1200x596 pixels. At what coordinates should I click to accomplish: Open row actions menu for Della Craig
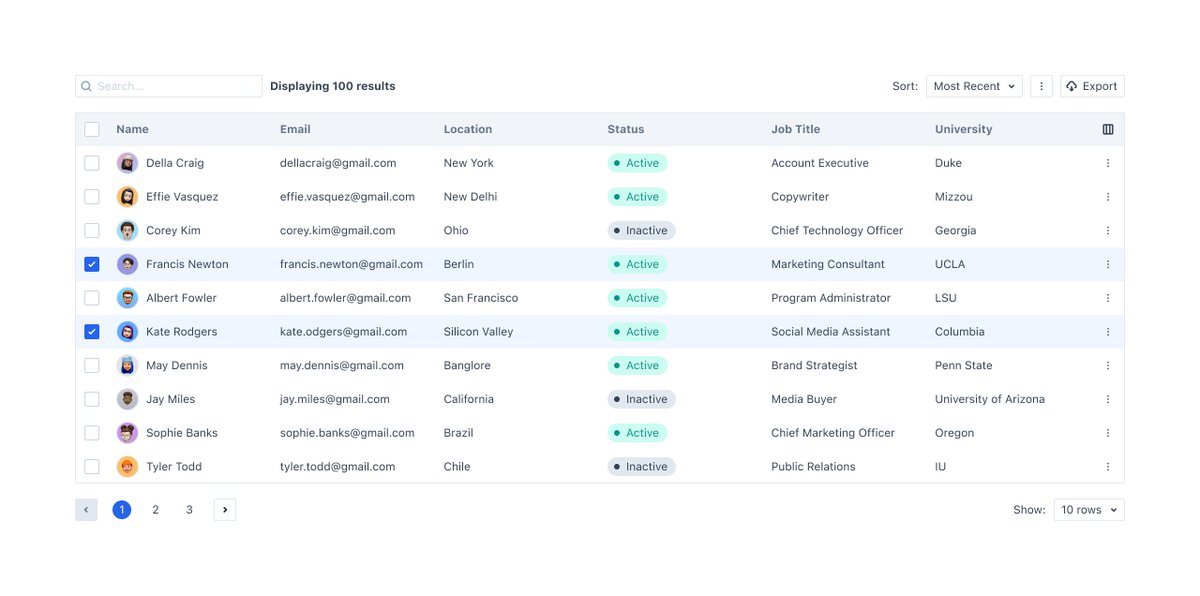point(1108,163)
